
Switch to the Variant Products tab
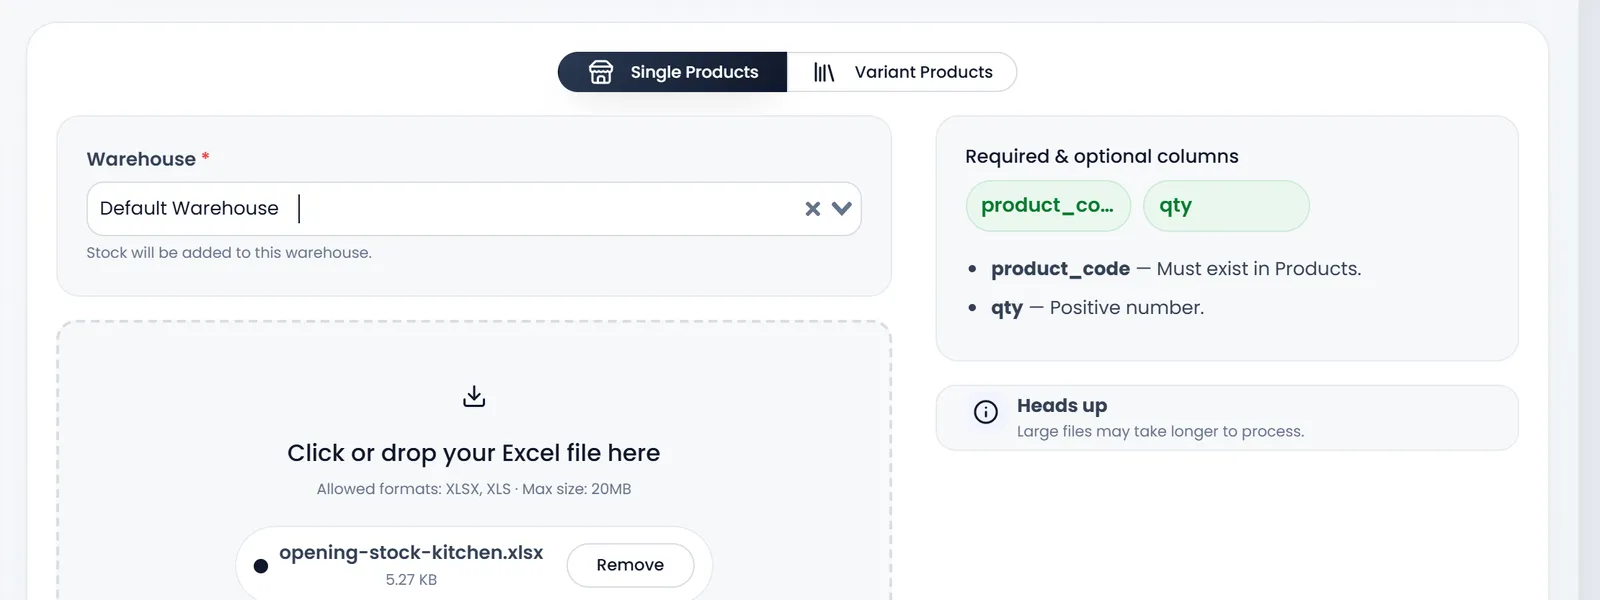click(902, 72)
